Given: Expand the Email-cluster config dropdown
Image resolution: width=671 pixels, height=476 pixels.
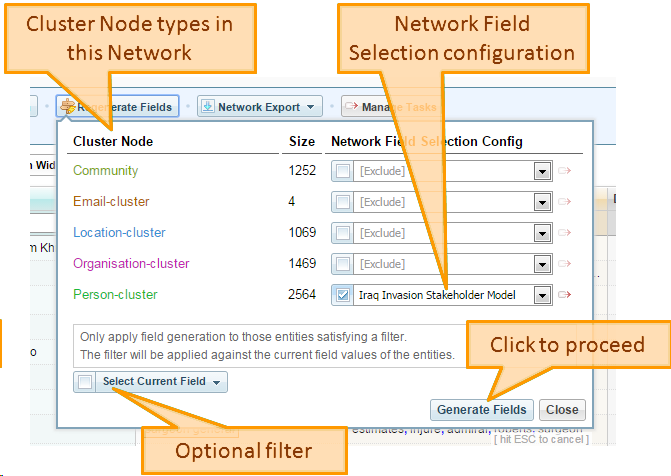Looking at the screenshot, I should [x=542, y=202].
